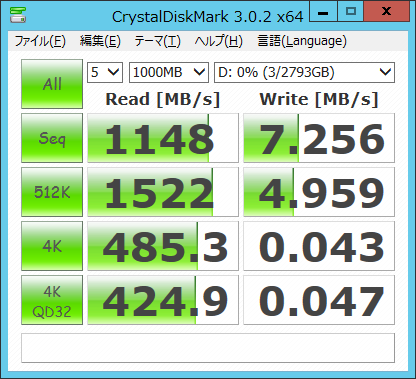Viewport: 416px width, 379px height.
Task: Click the empty comment field at bottom
Action: [208, 348]
